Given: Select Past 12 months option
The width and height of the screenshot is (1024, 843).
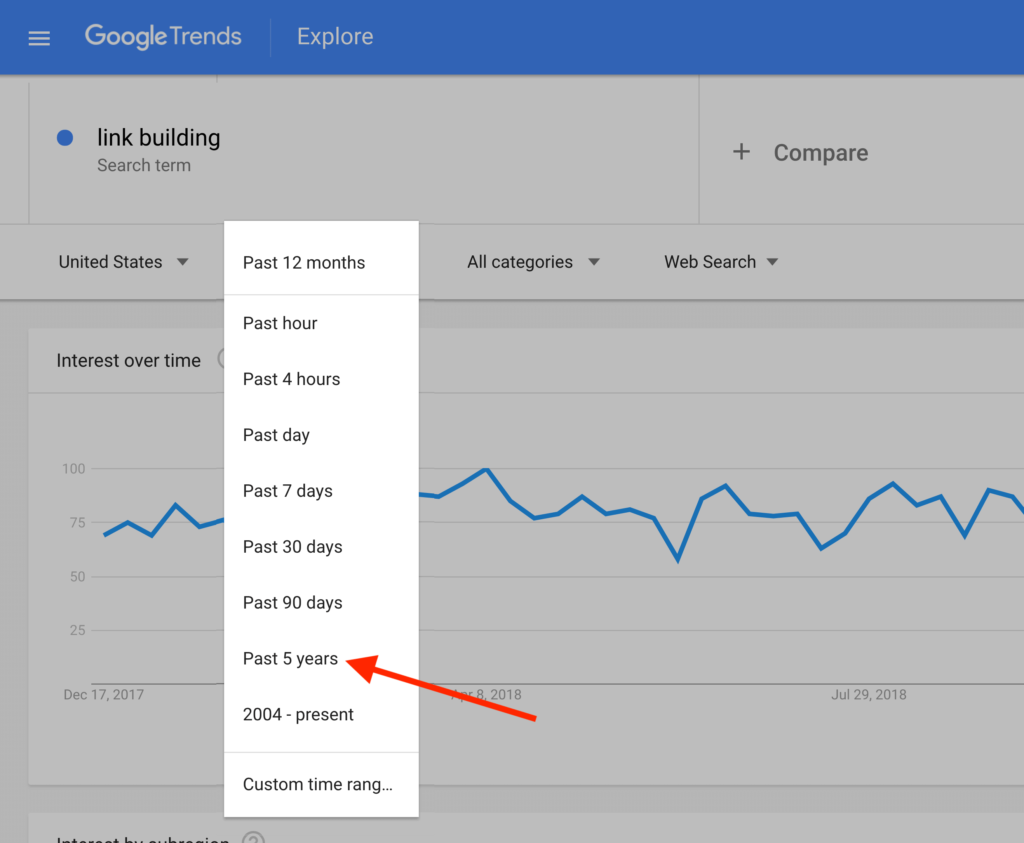Looking at the screenshot, I should click(x=304, y=262).
